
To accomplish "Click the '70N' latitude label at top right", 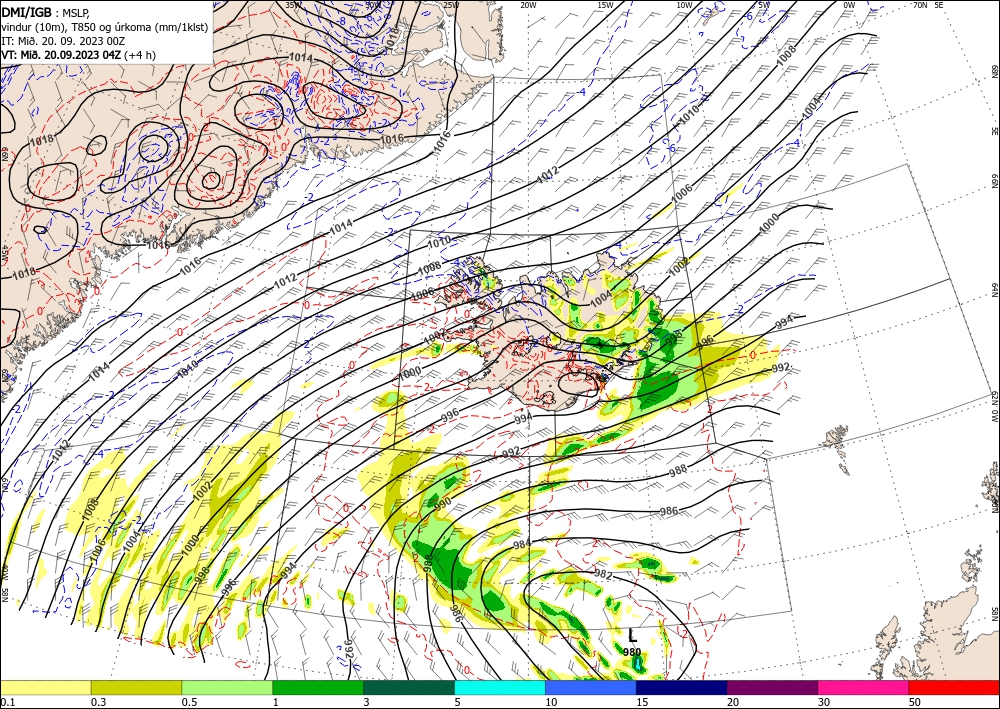I will [920, 5].
